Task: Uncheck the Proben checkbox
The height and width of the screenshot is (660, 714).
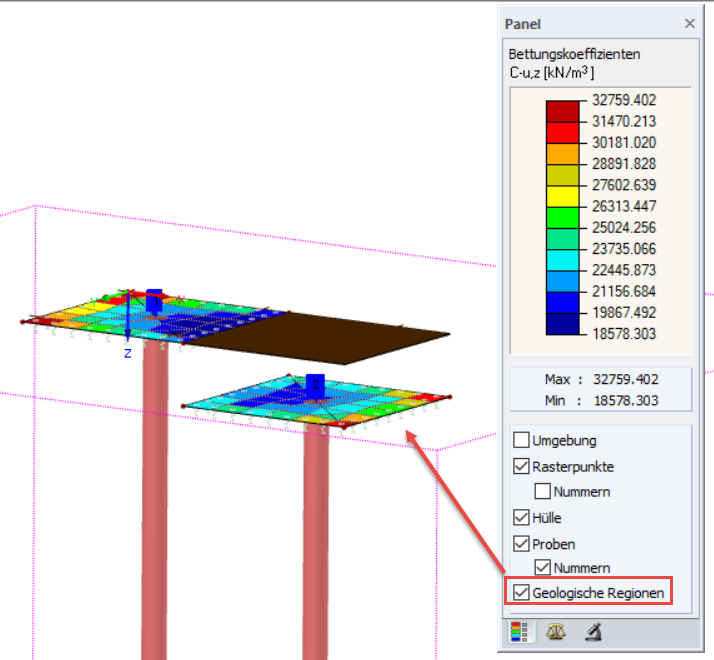Action: pos(521,543)
